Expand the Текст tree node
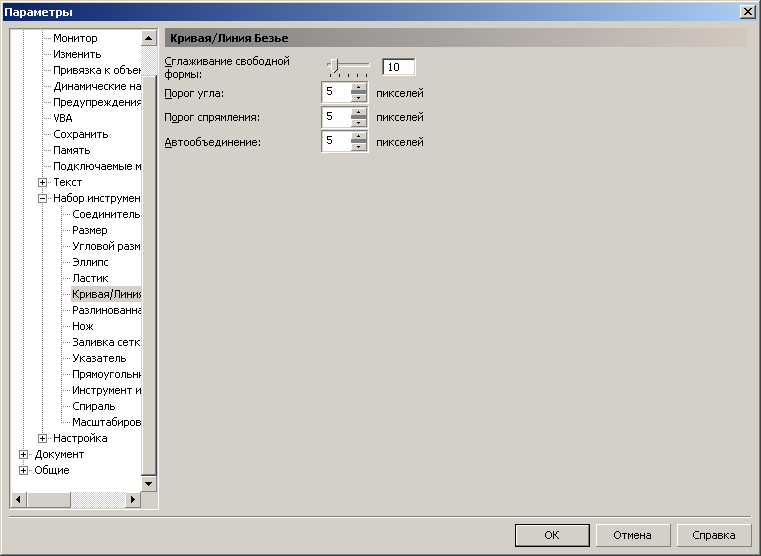Screen dimensions: 761x556 pyautogui.click(x=42, y=182)
